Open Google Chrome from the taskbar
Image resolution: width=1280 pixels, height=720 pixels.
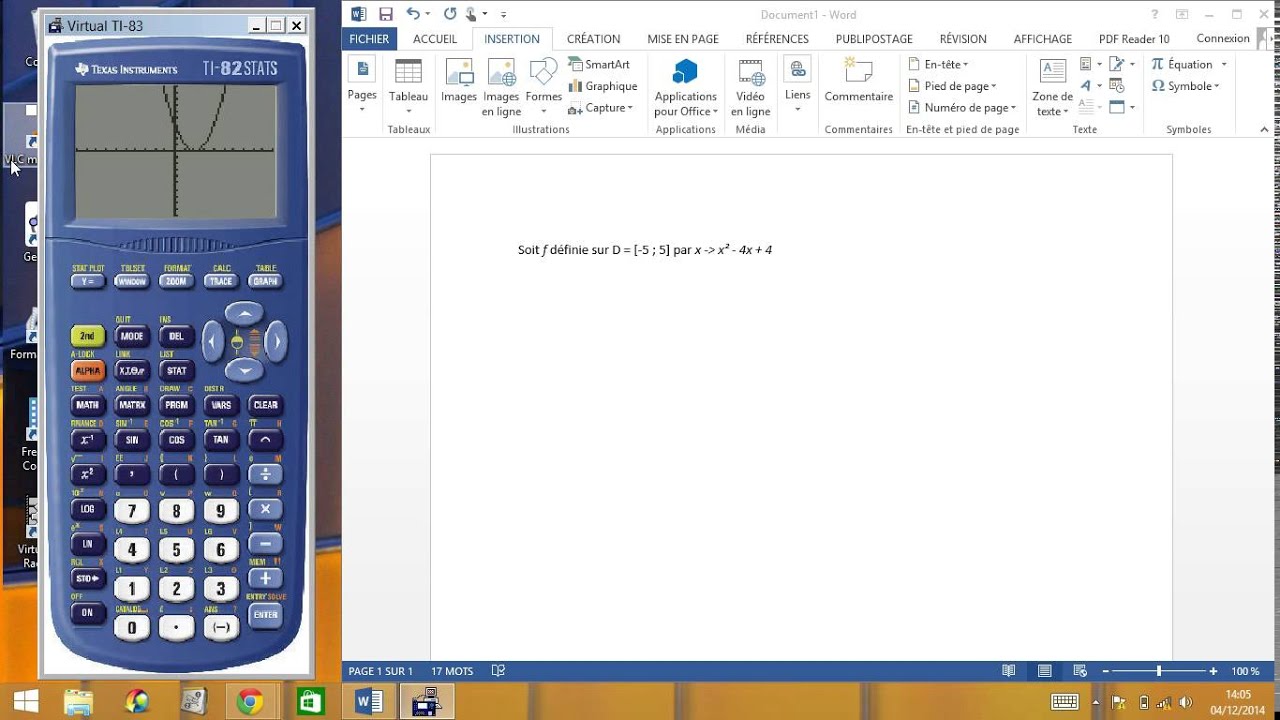pos(251,702)
